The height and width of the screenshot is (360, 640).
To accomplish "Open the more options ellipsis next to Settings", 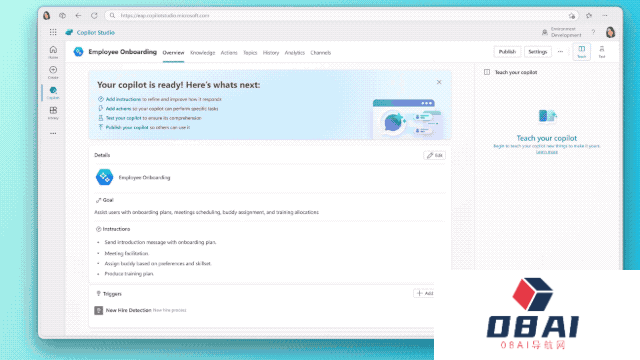I will click(560, 52).
